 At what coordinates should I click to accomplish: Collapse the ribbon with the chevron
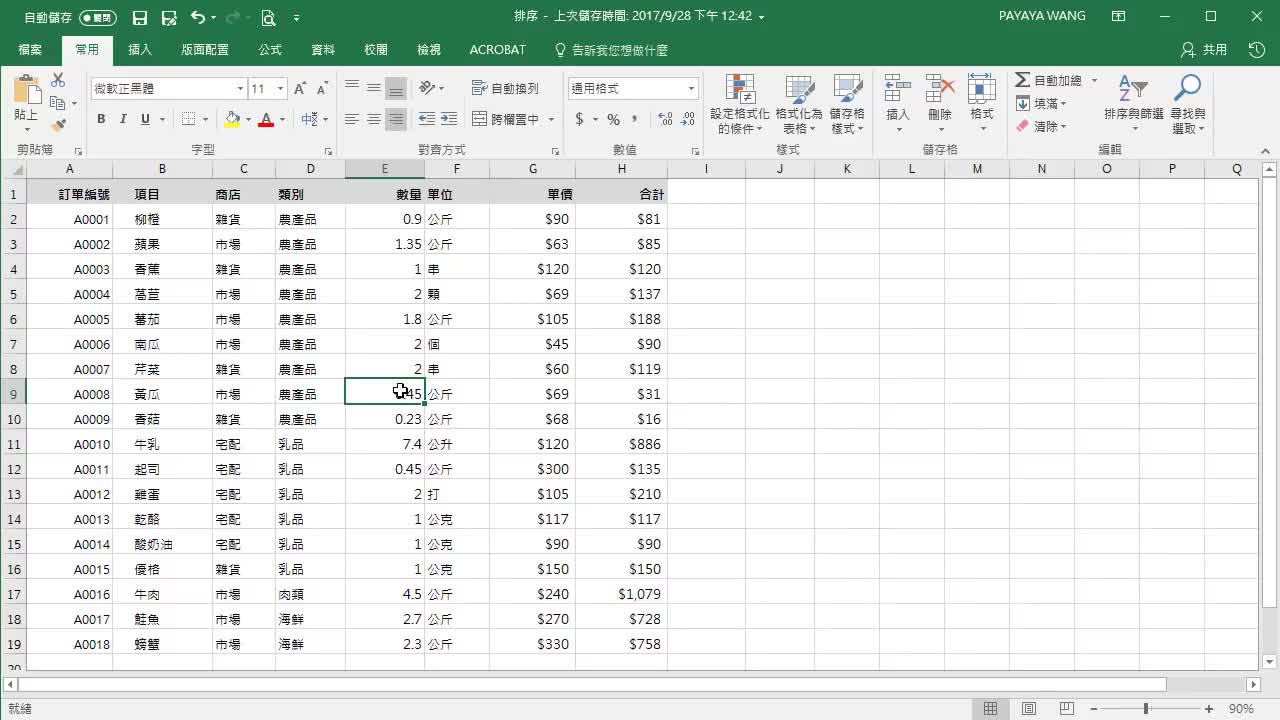1265,151
